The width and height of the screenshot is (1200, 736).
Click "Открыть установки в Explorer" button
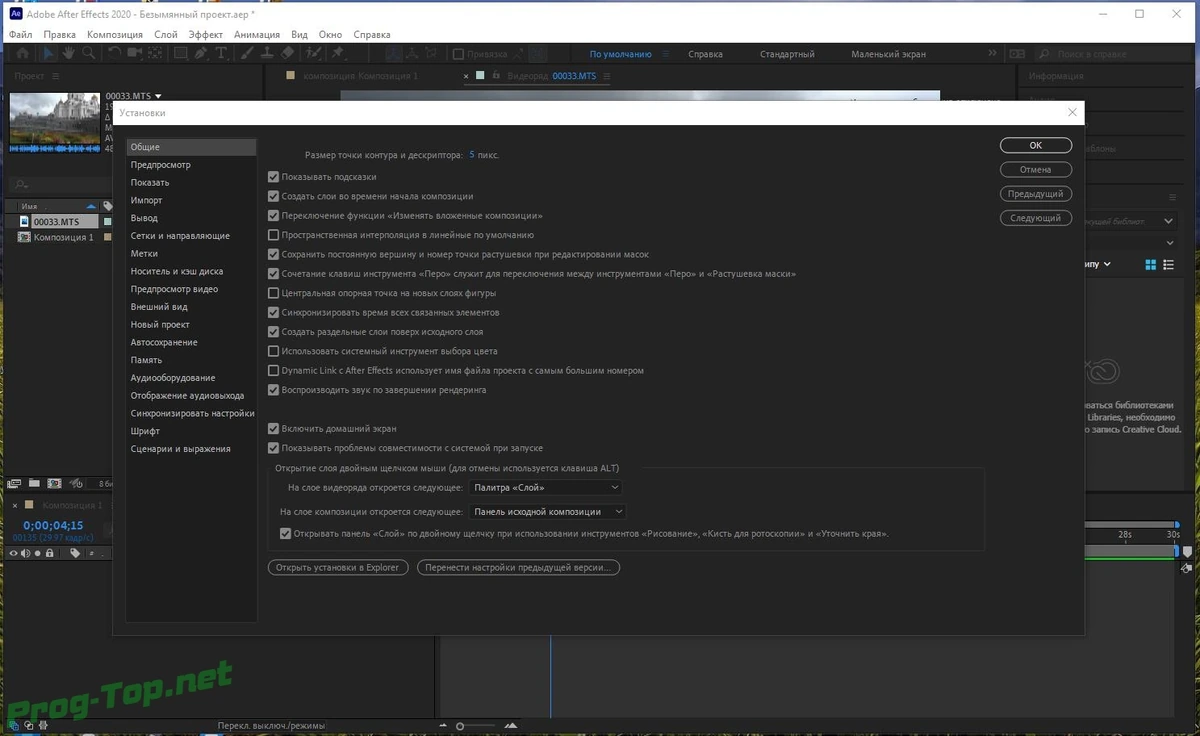338,567
